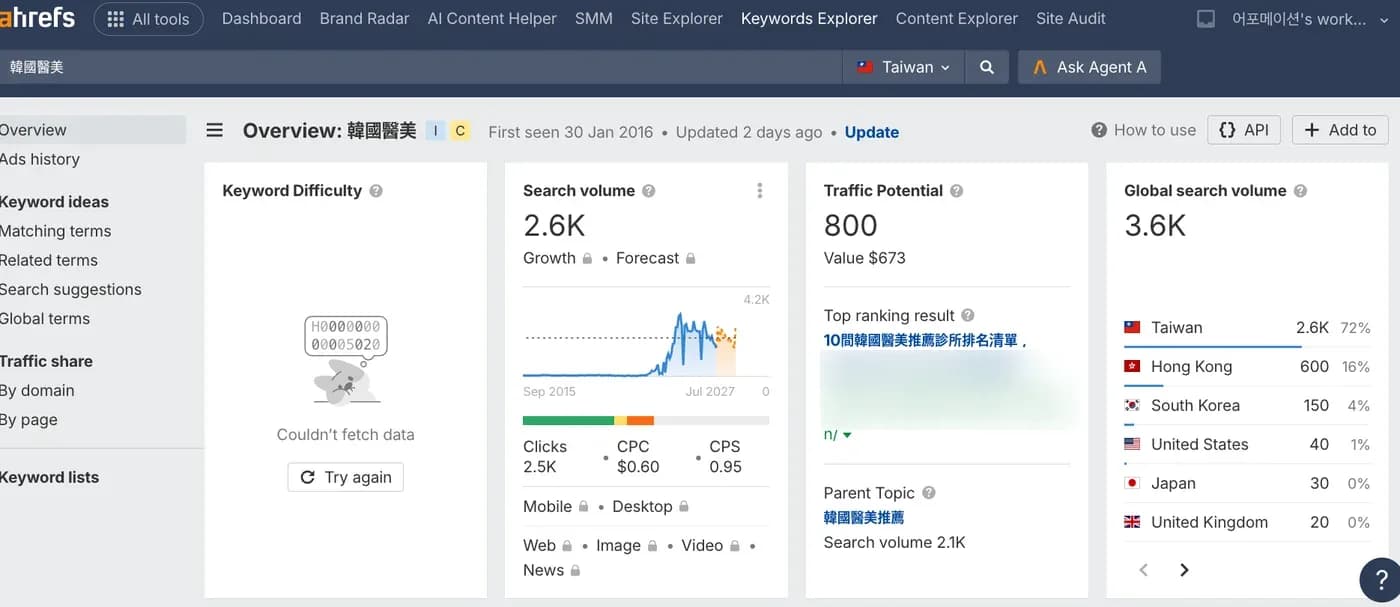Click the locked Web option

pyautogui.click(x=547, y=546)
